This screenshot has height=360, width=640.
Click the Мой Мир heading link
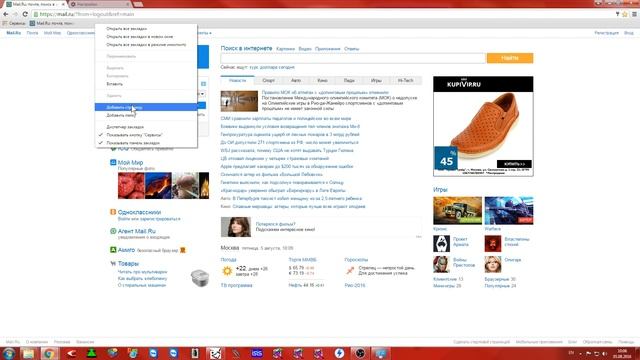[x=130, y=162]
